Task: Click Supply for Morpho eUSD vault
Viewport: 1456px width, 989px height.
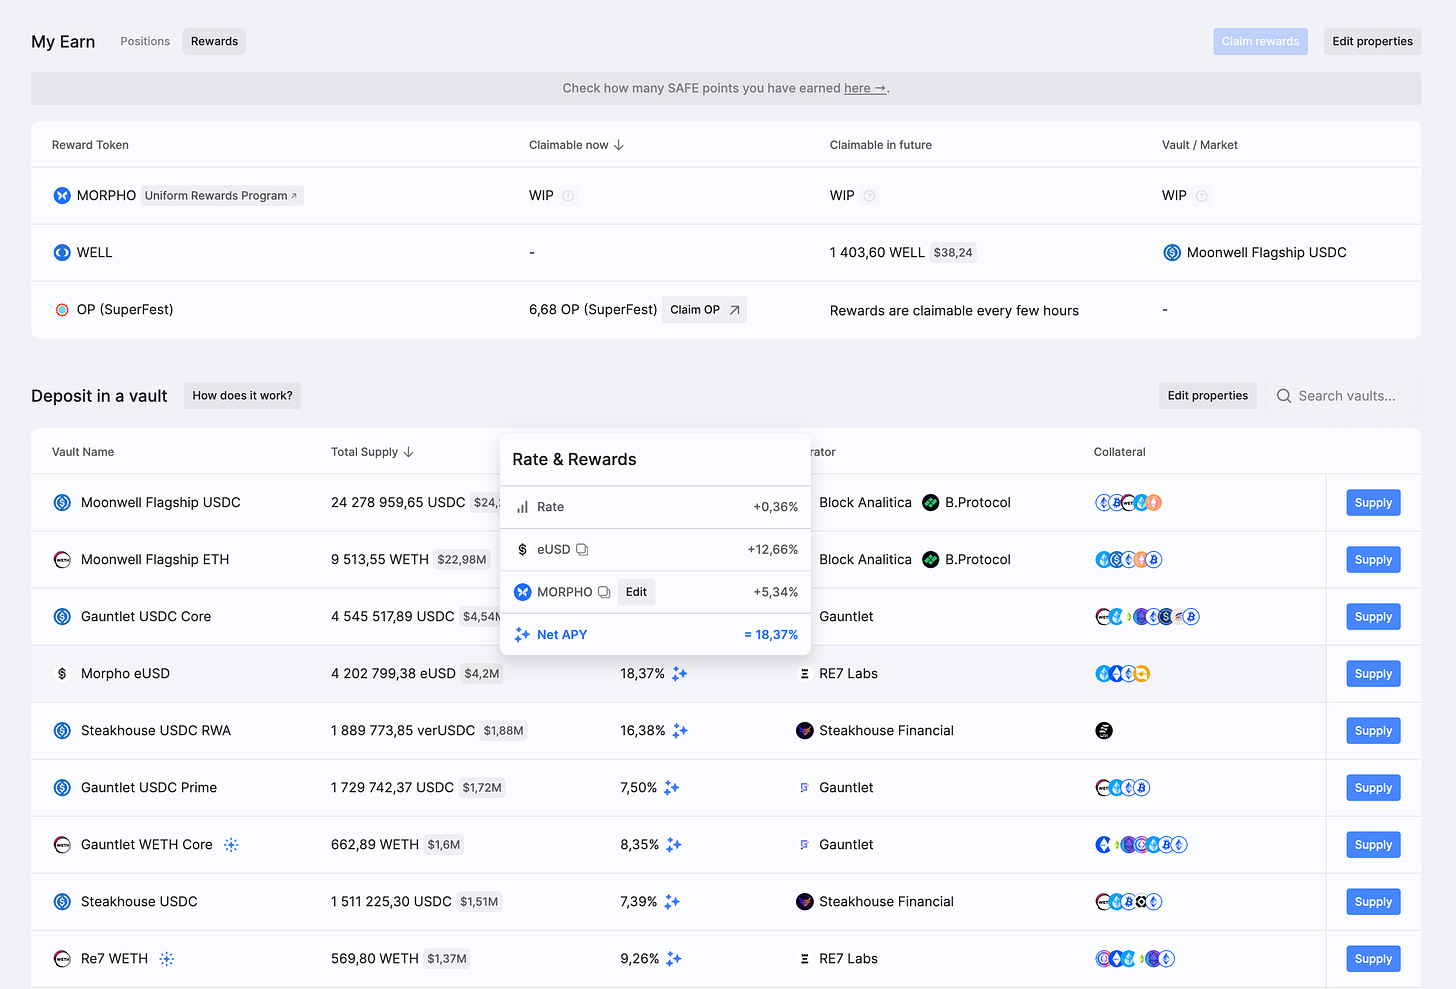Action: (x=1372, y=674)
